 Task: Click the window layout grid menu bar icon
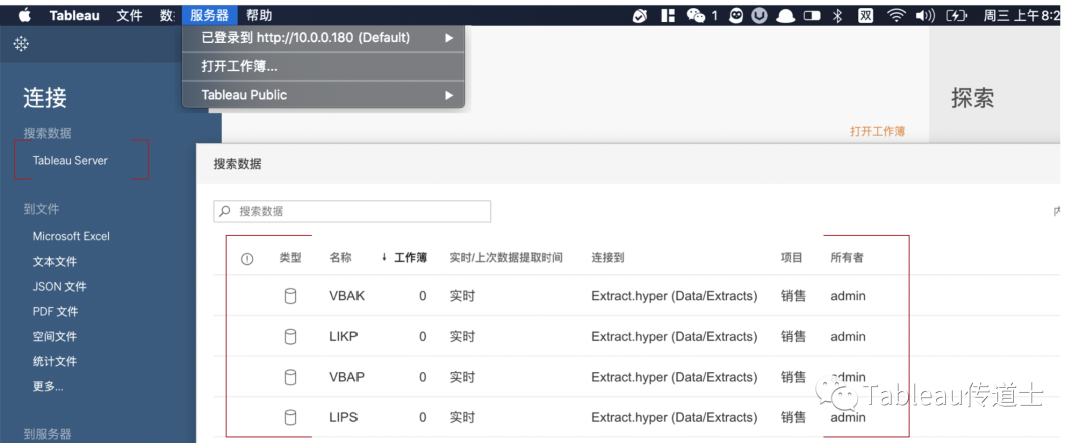click(667, 15)
